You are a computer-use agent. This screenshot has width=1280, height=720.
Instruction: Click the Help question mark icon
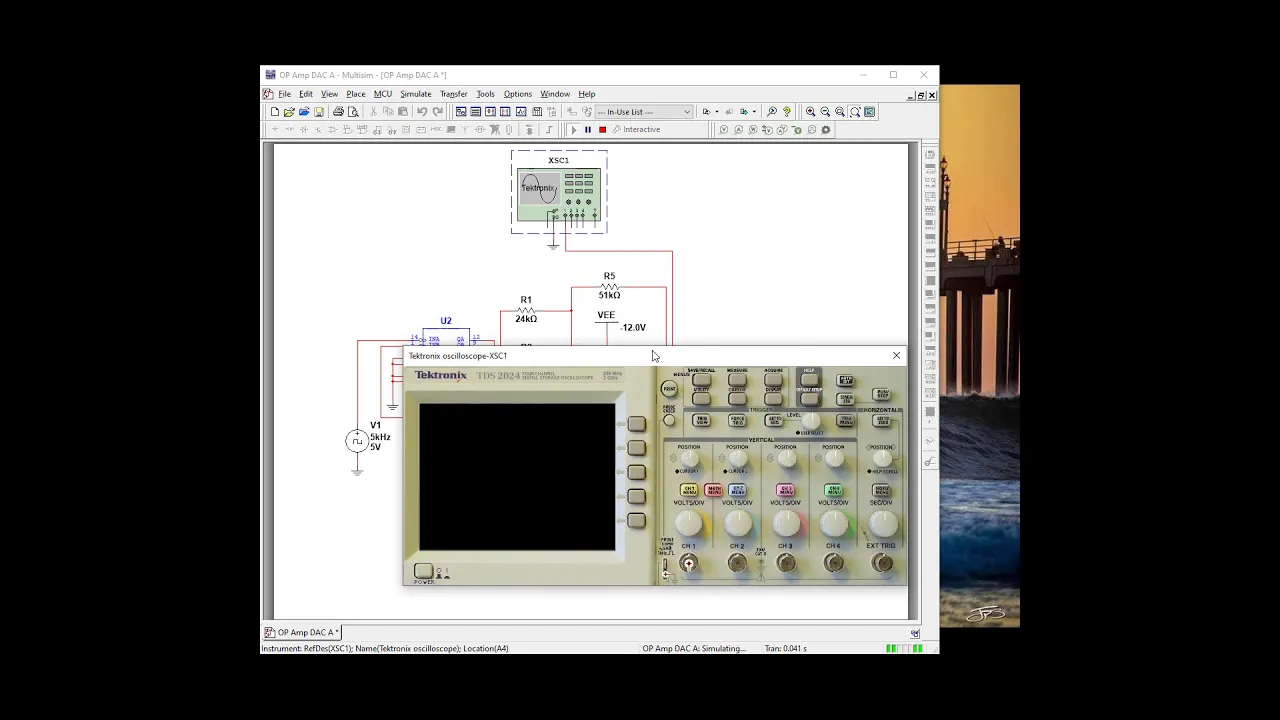(787, 112)
